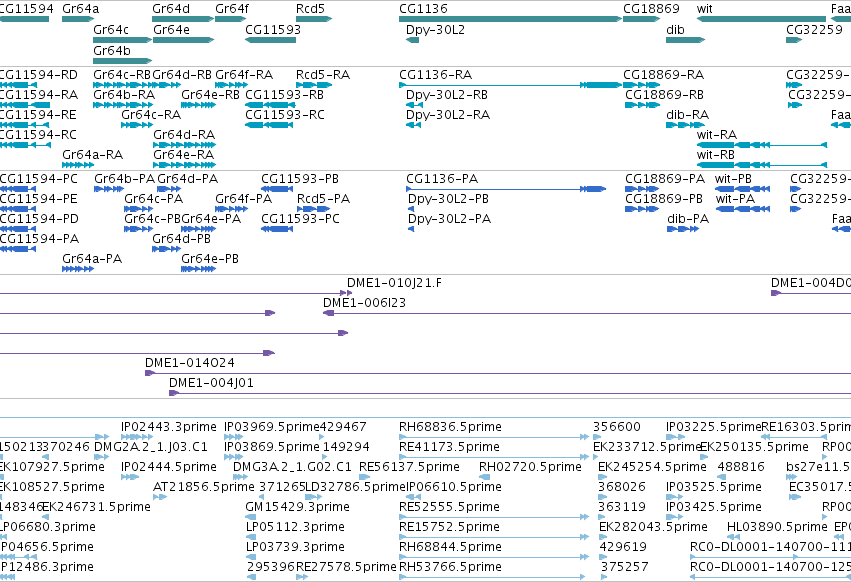Click the dib gene feature
This screenshot has width=851, height=582.
click(x=685, y=40)
